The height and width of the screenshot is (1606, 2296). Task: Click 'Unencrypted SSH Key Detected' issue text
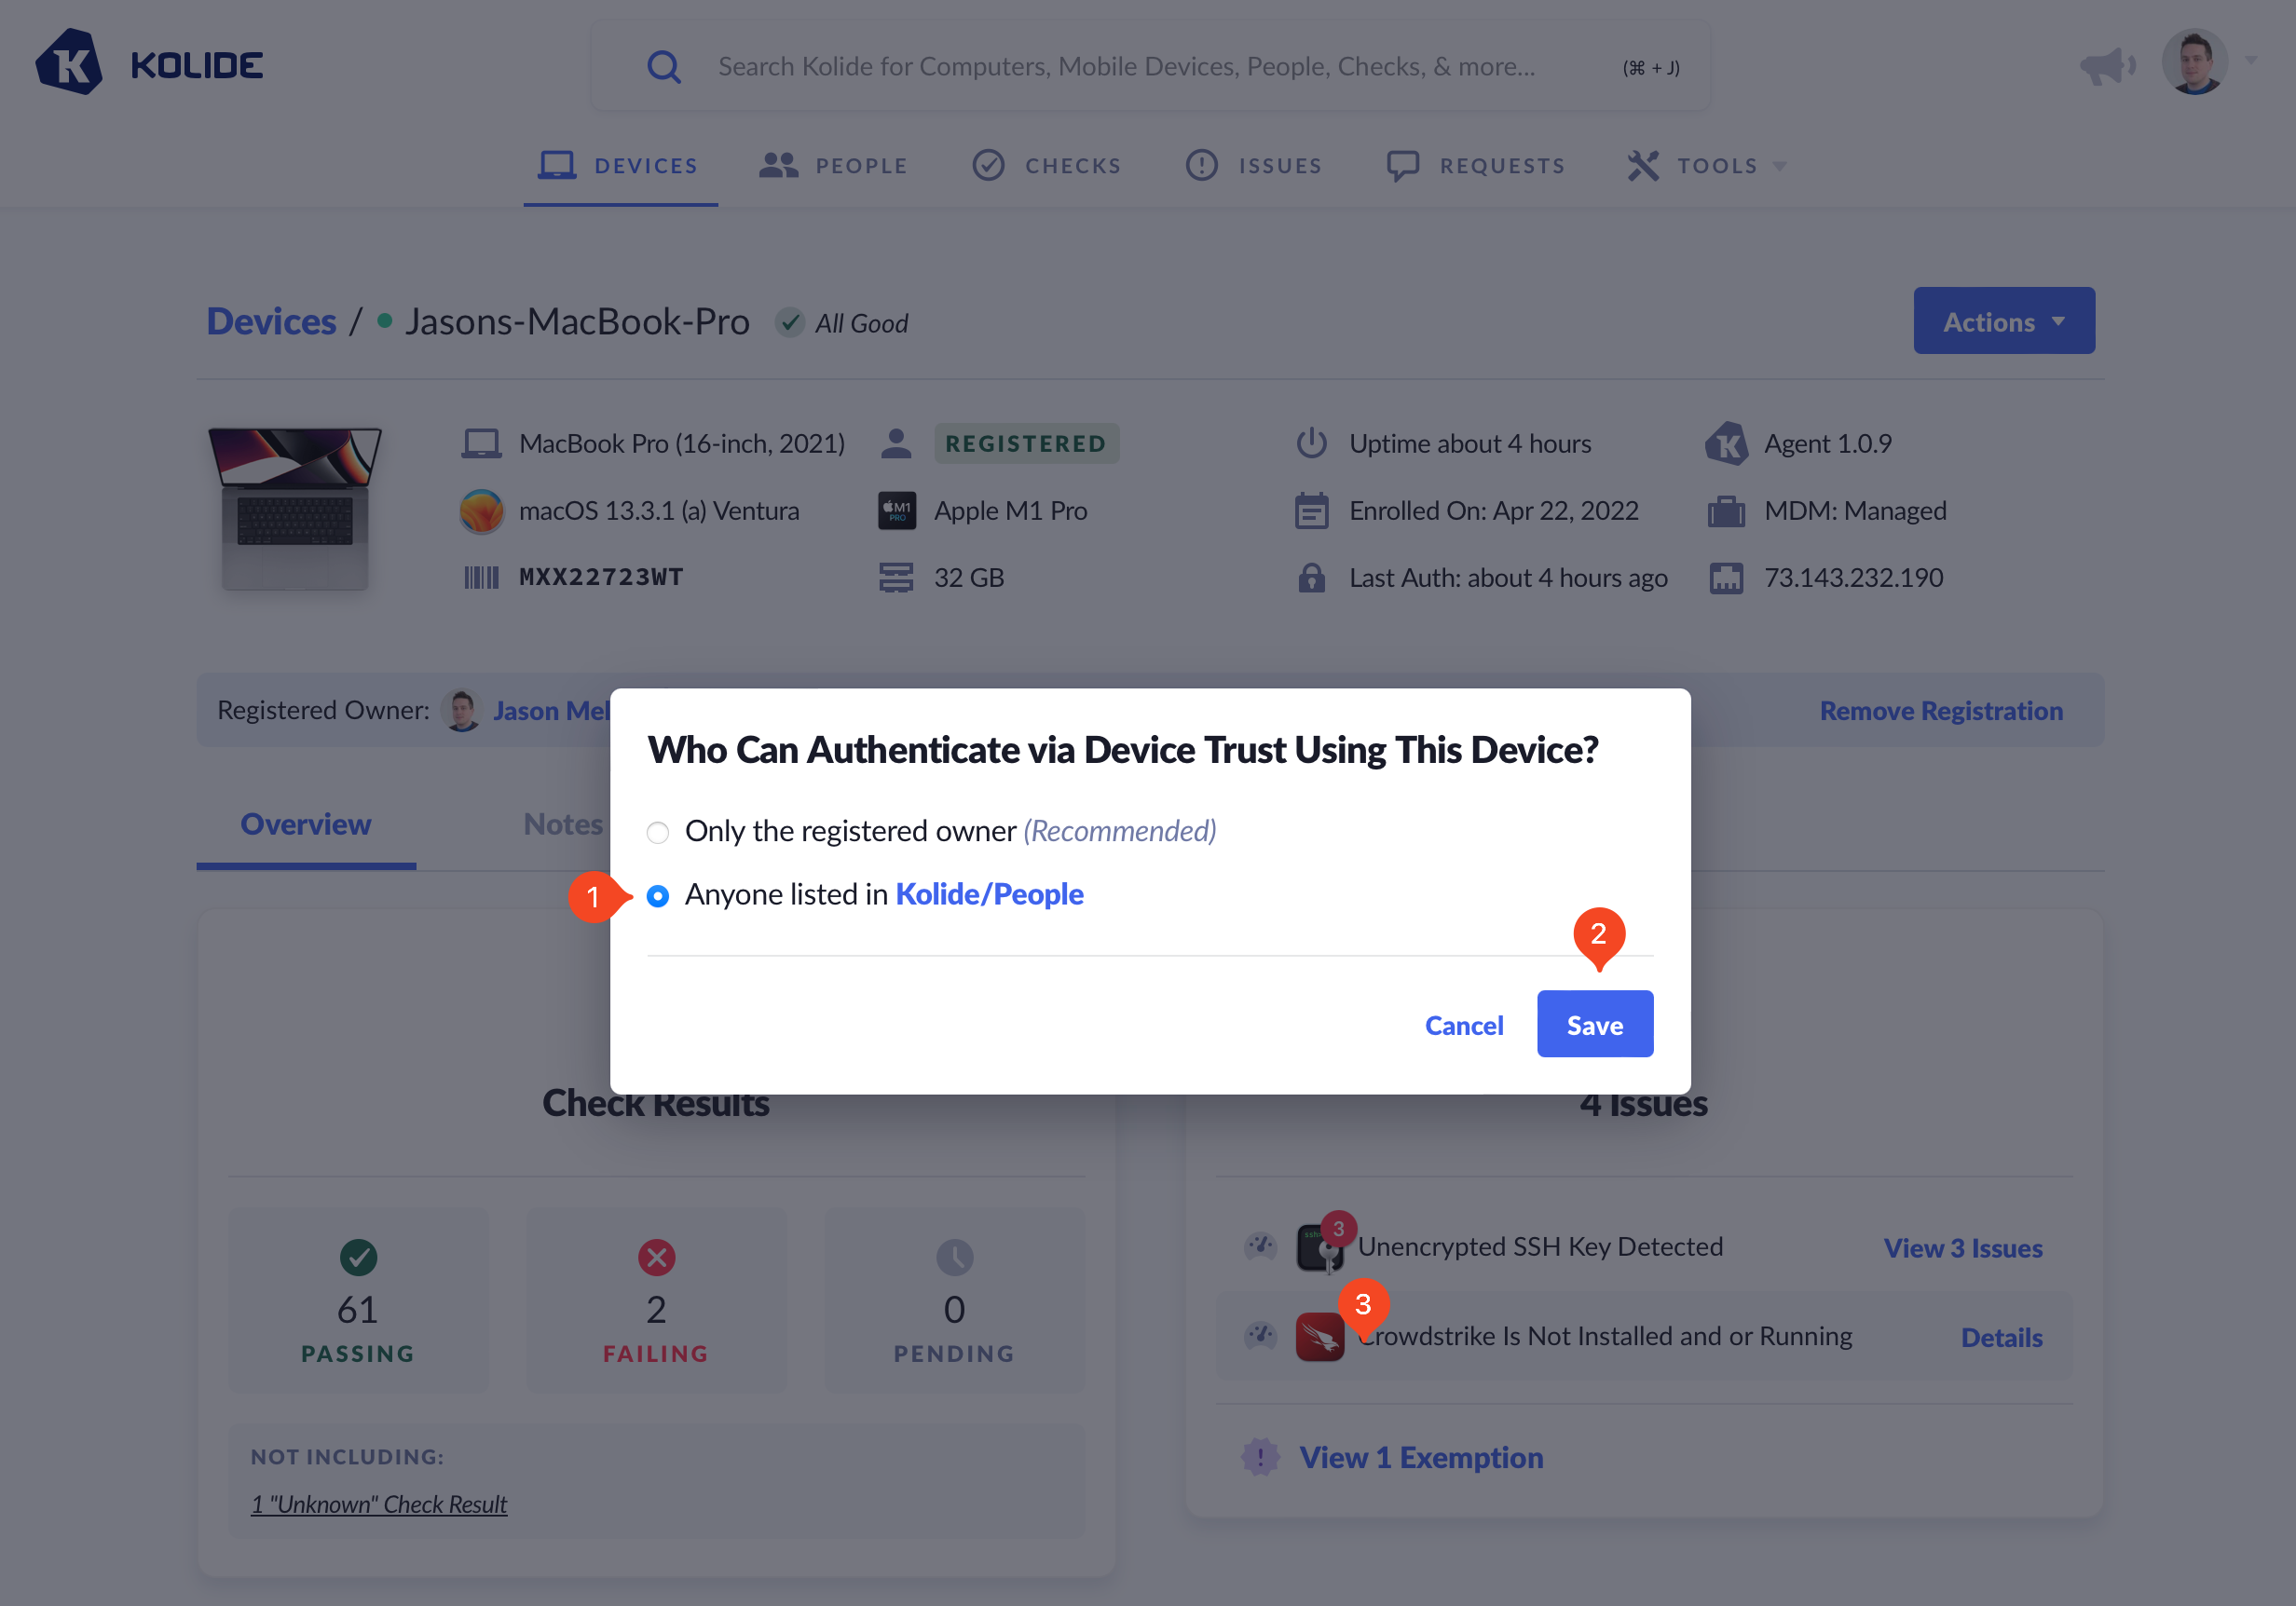(x=1540, y=1247)
